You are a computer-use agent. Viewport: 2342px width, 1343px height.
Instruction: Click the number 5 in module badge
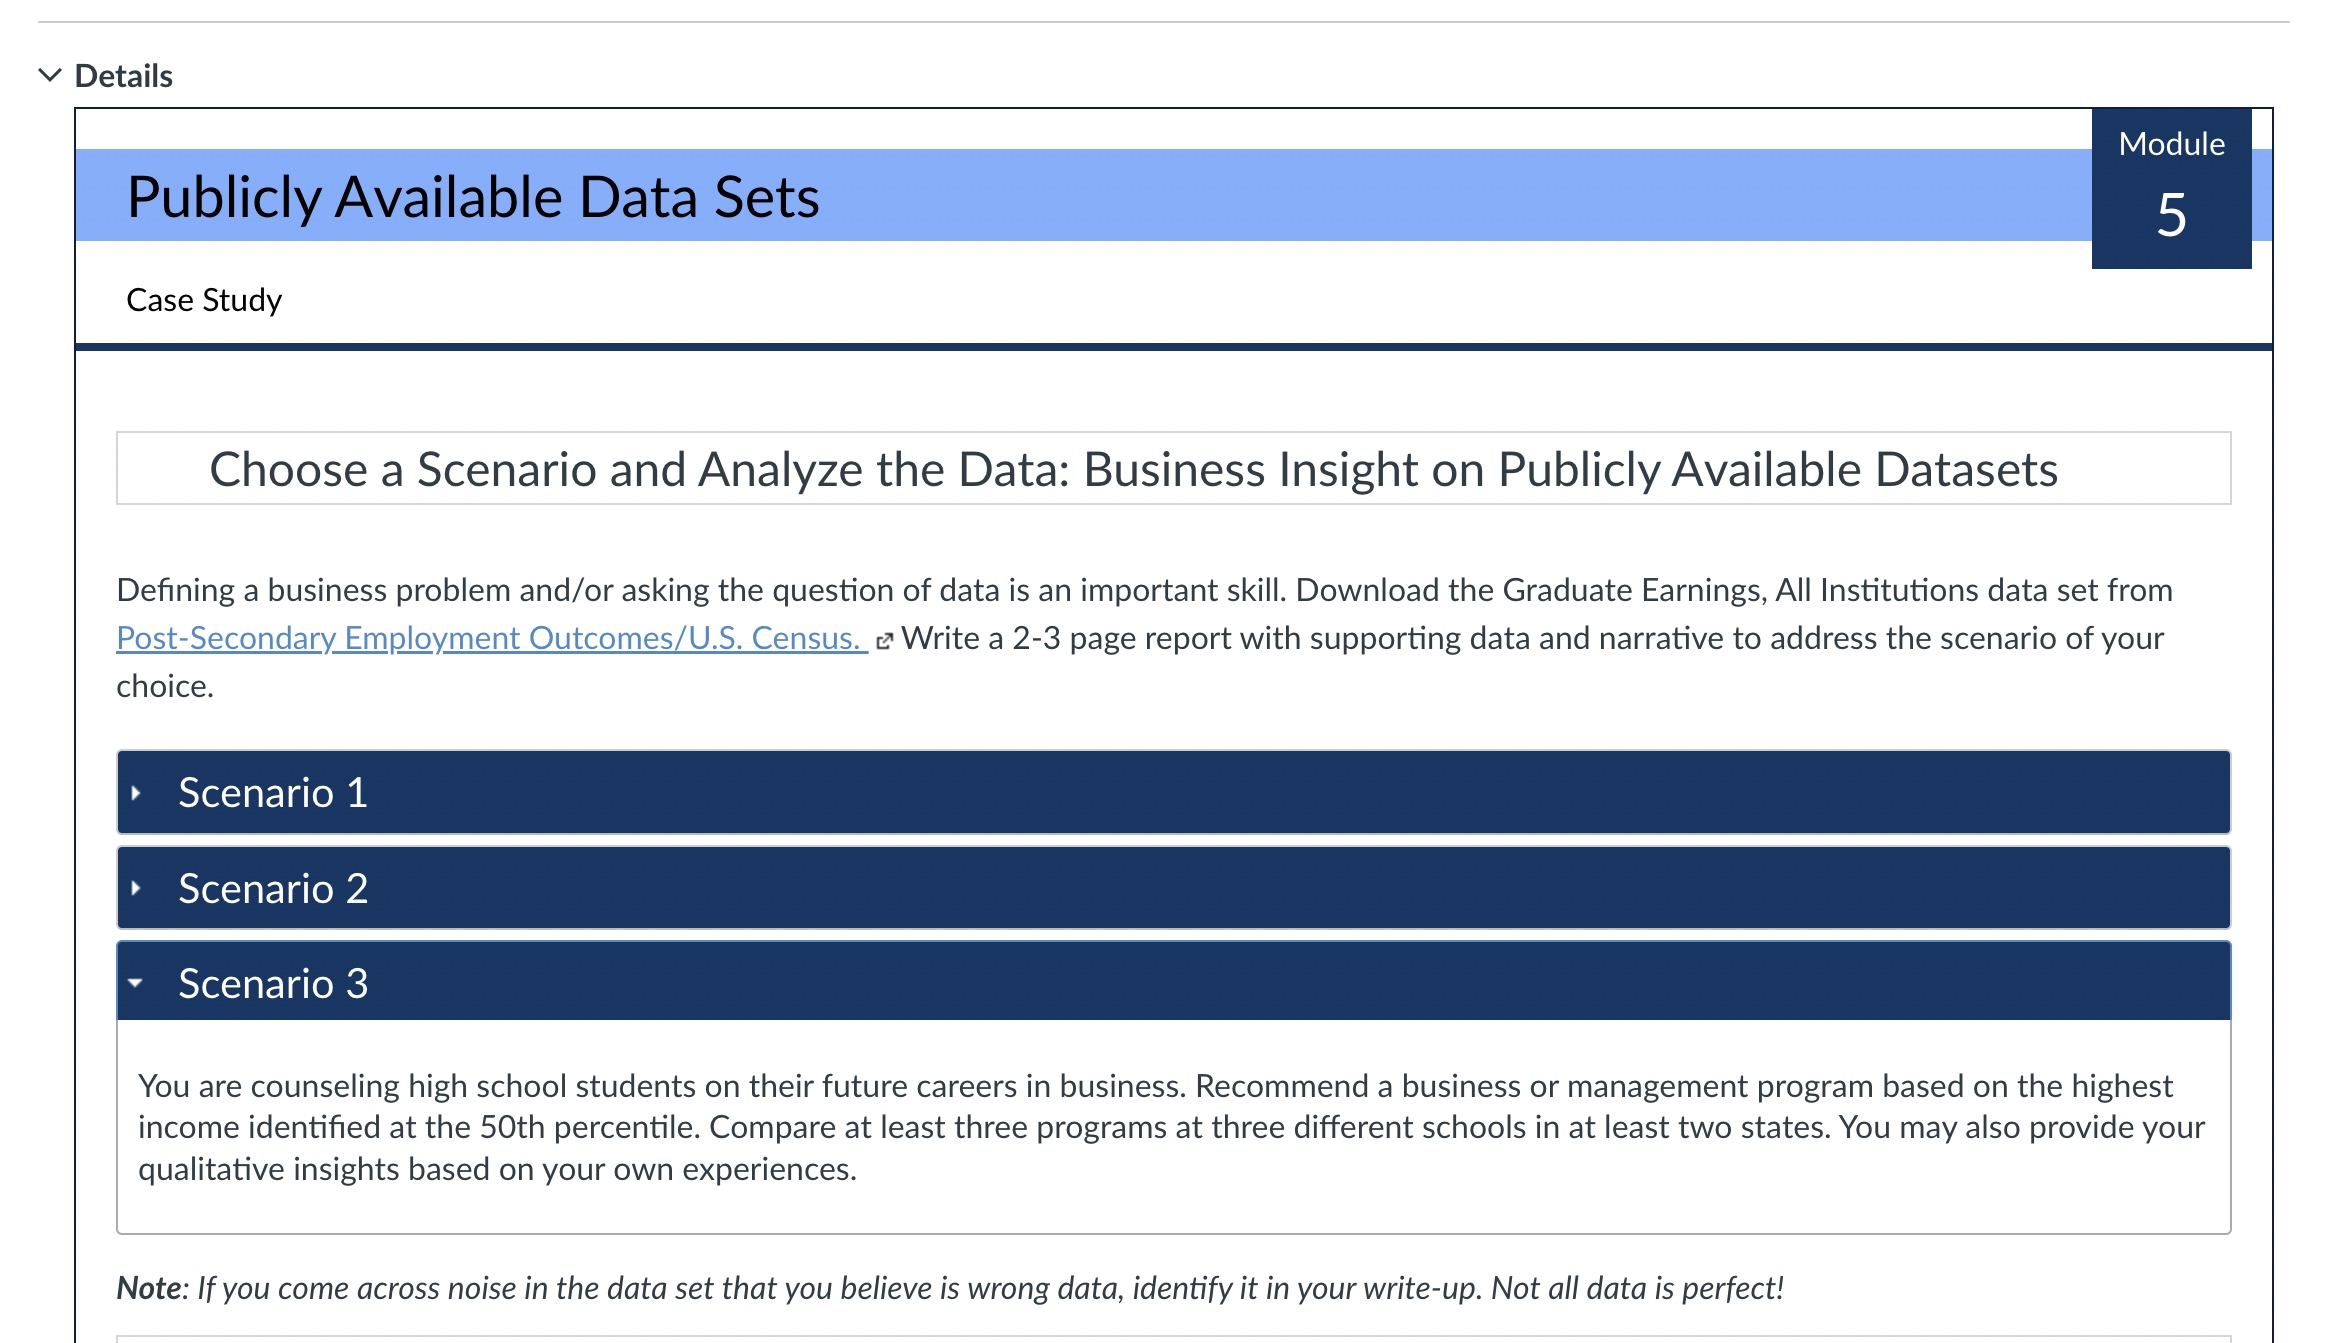[x=2171, y=215]
